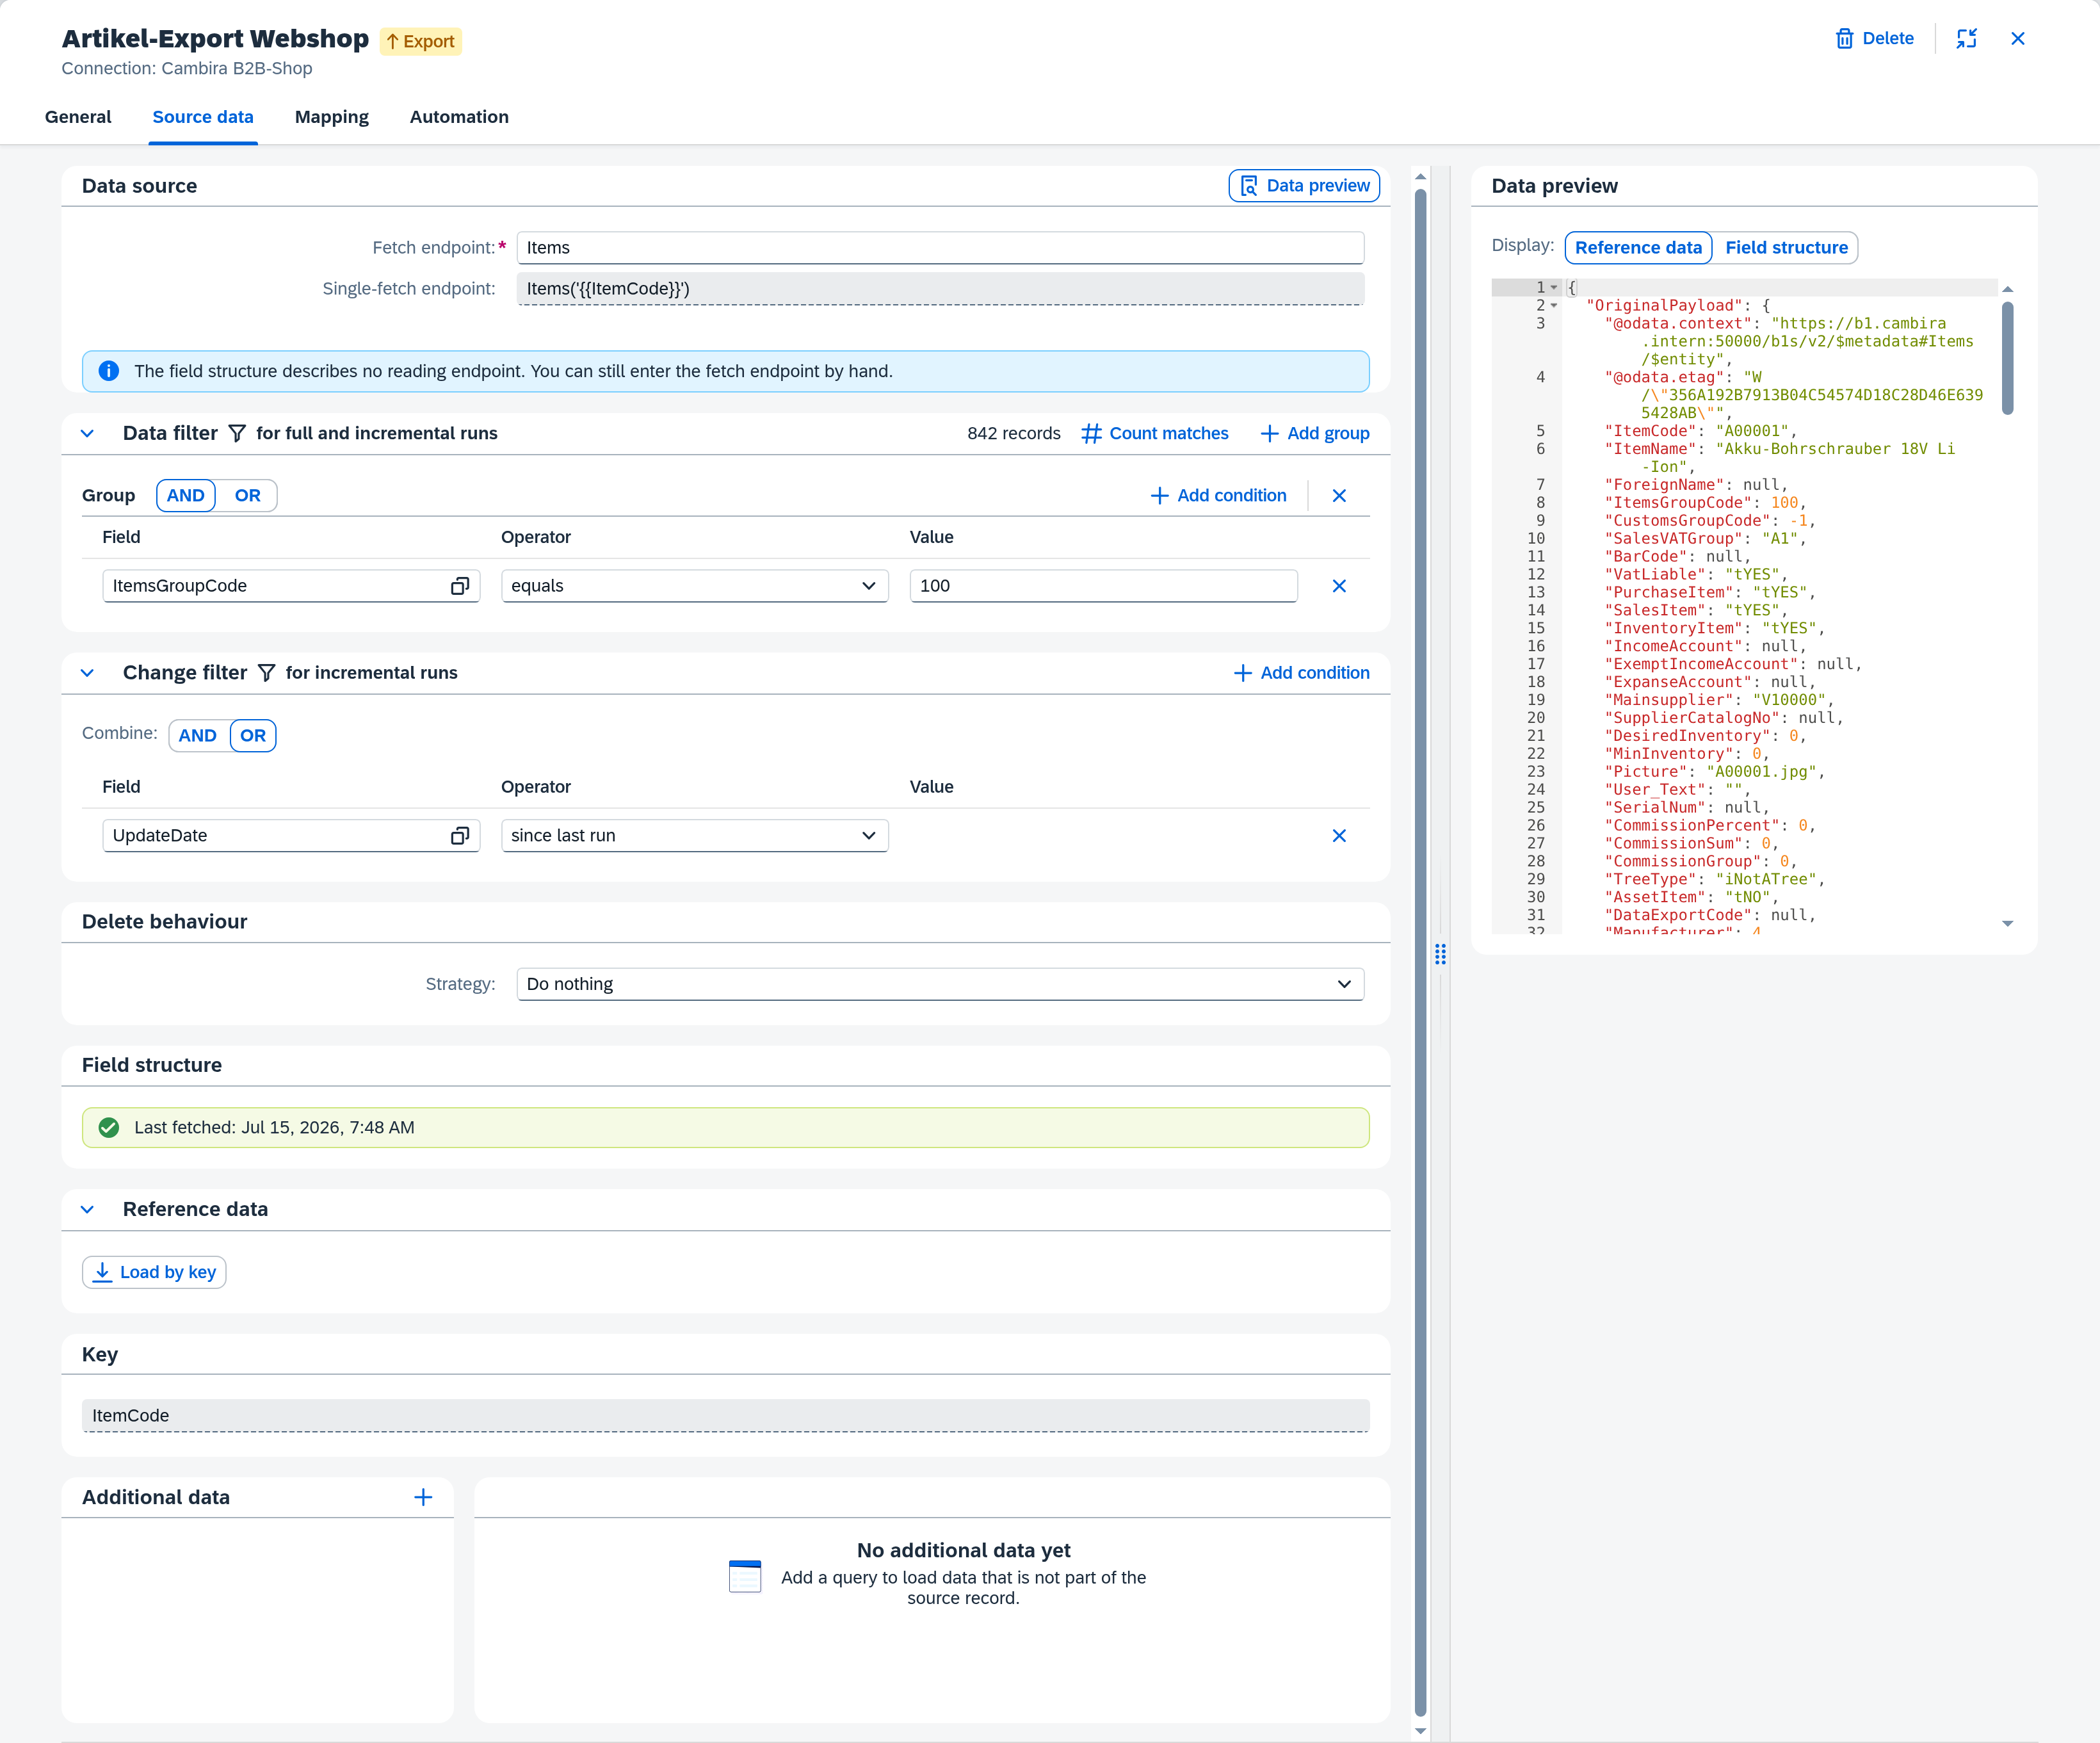Viewport: 2100px width, 1743px height.
Task: Click the main panel scroll-down arrow
Action: pos(1420,1731)
